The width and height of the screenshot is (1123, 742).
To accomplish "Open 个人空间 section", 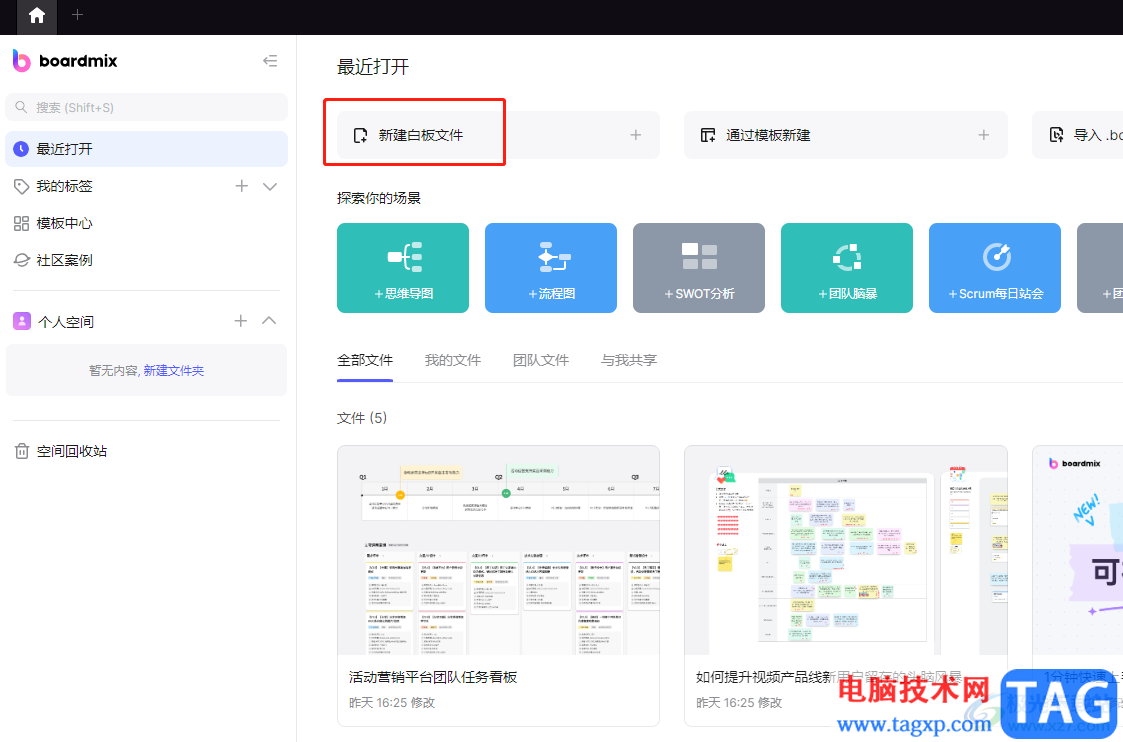I will tap(66, 322).
